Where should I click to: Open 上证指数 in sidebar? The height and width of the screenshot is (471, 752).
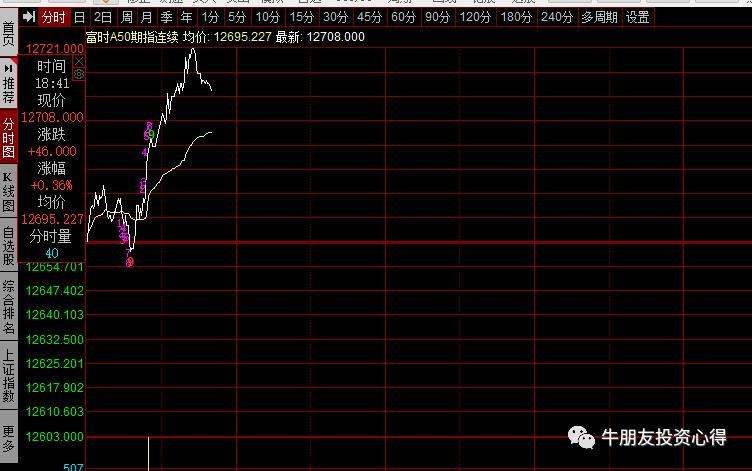tap(9, 376)
